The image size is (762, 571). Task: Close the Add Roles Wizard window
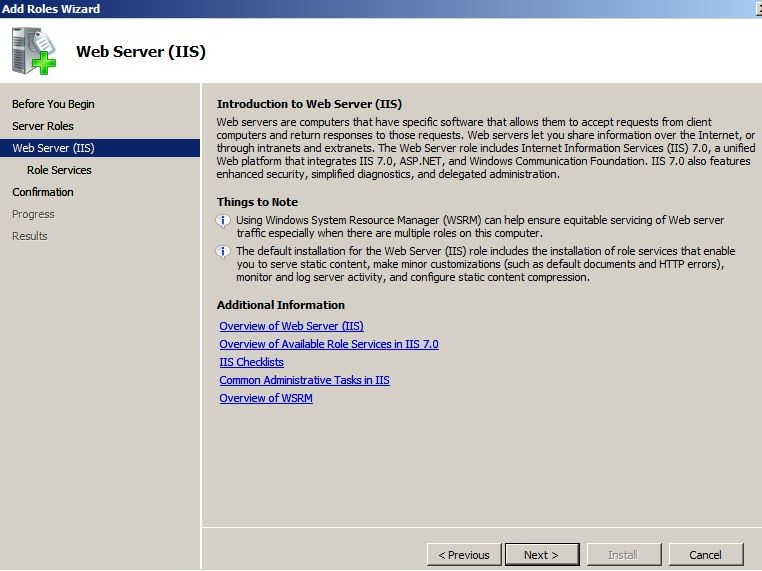[759, 9]
